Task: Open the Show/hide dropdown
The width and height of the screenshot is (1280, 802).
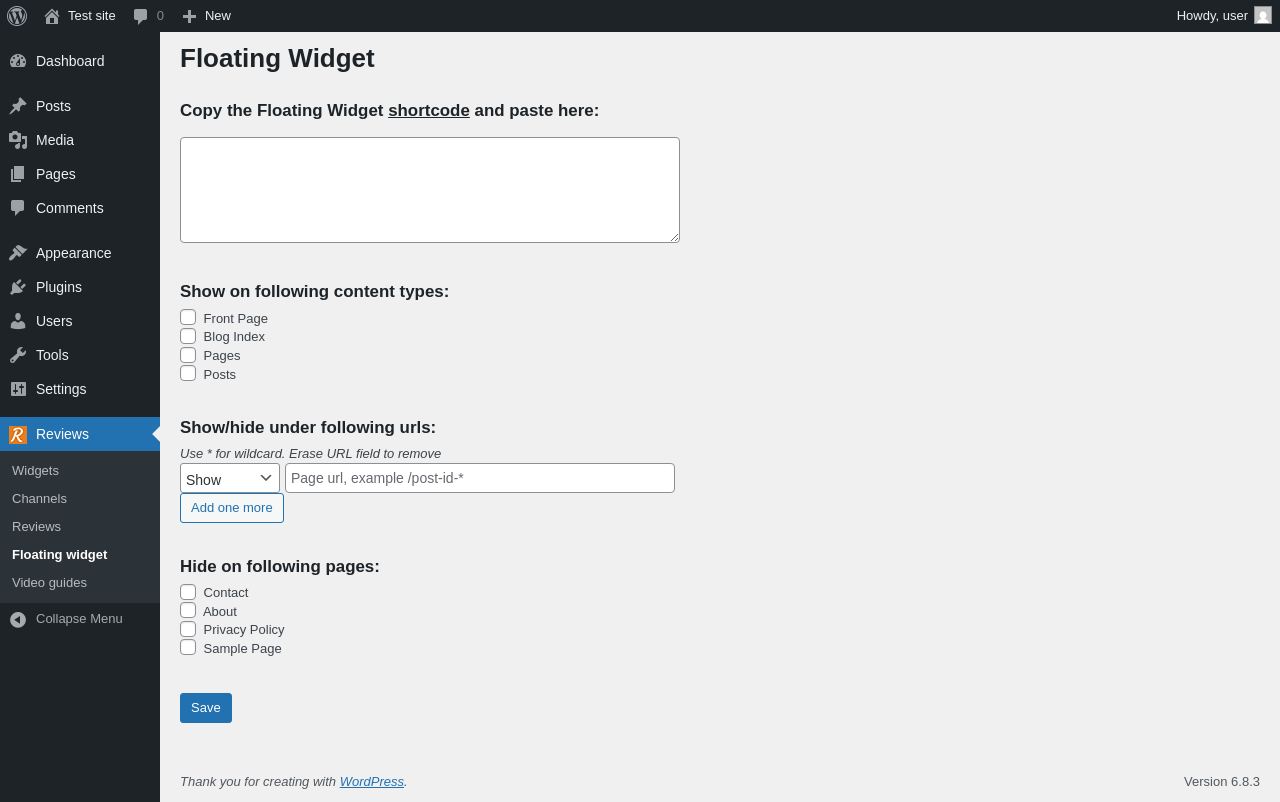Action: click(230, 478)
